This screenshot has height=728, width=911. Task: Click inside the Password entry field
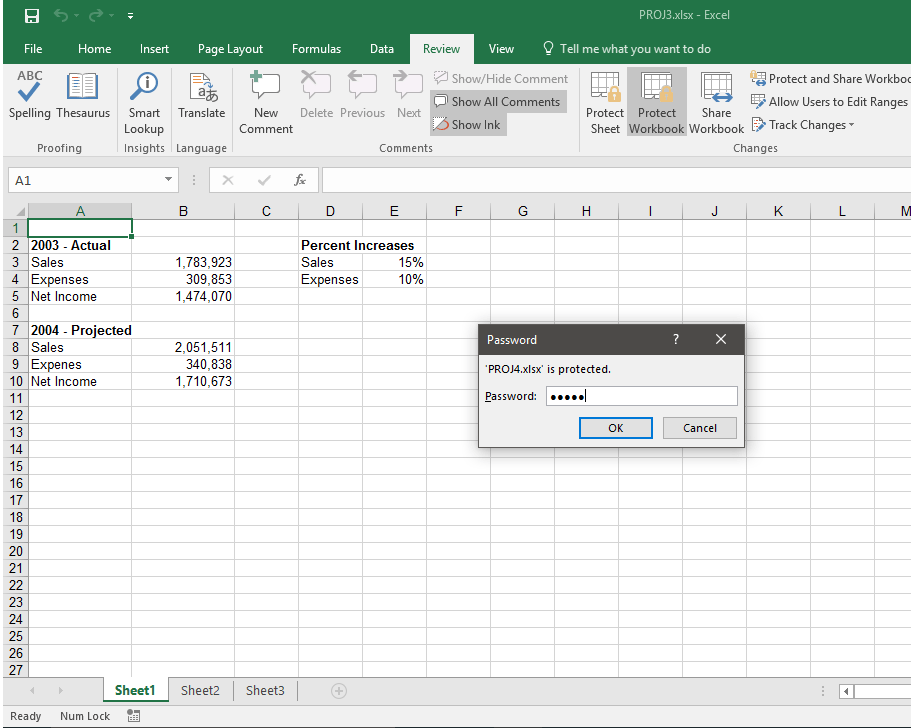pyautogui.click(x=641, y=396)
